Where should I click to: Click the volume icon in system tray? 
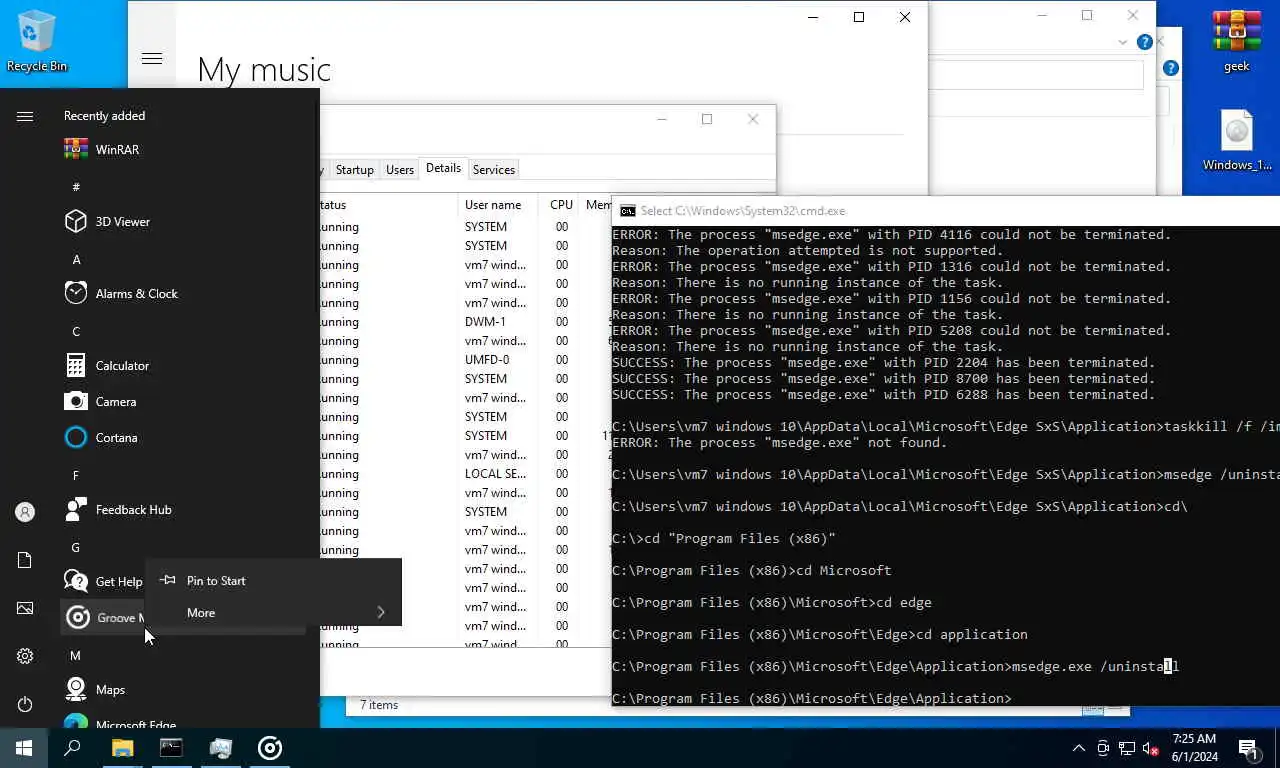1151,748
